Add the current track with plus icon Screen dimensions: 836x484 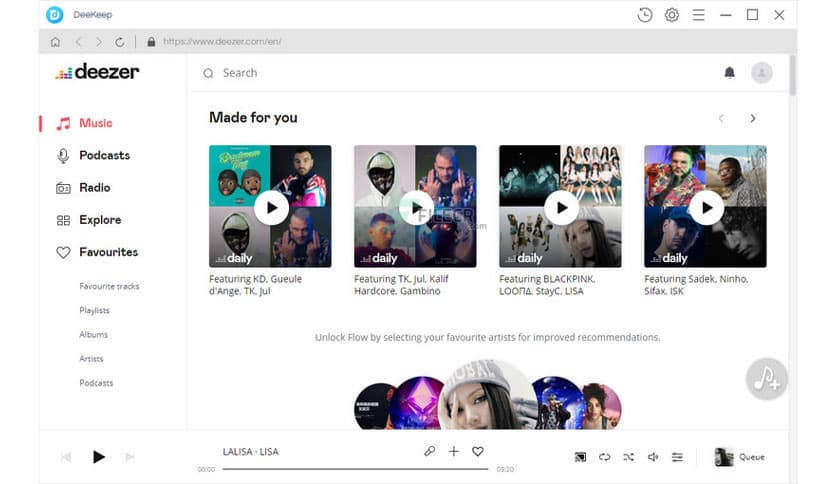click(x=454, y=451)
